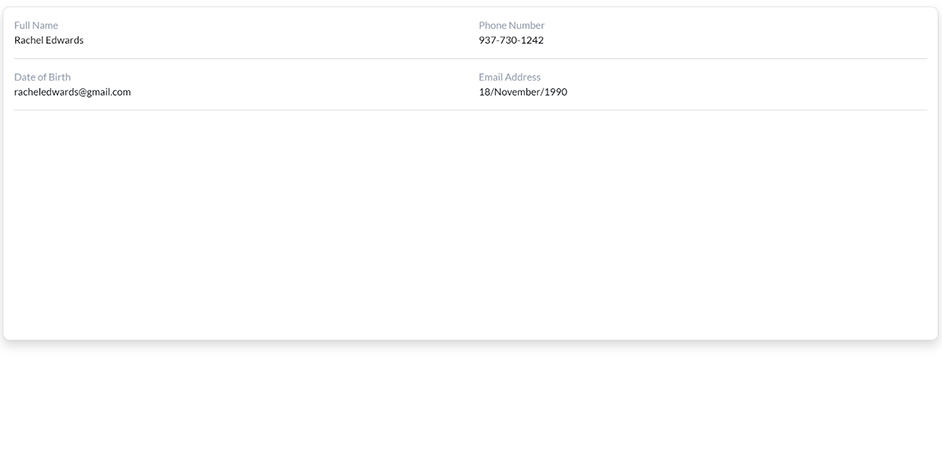Click the word "Number" in the label
The height and width of the screenshot is (455, 942).
click(x=527, y=25)
